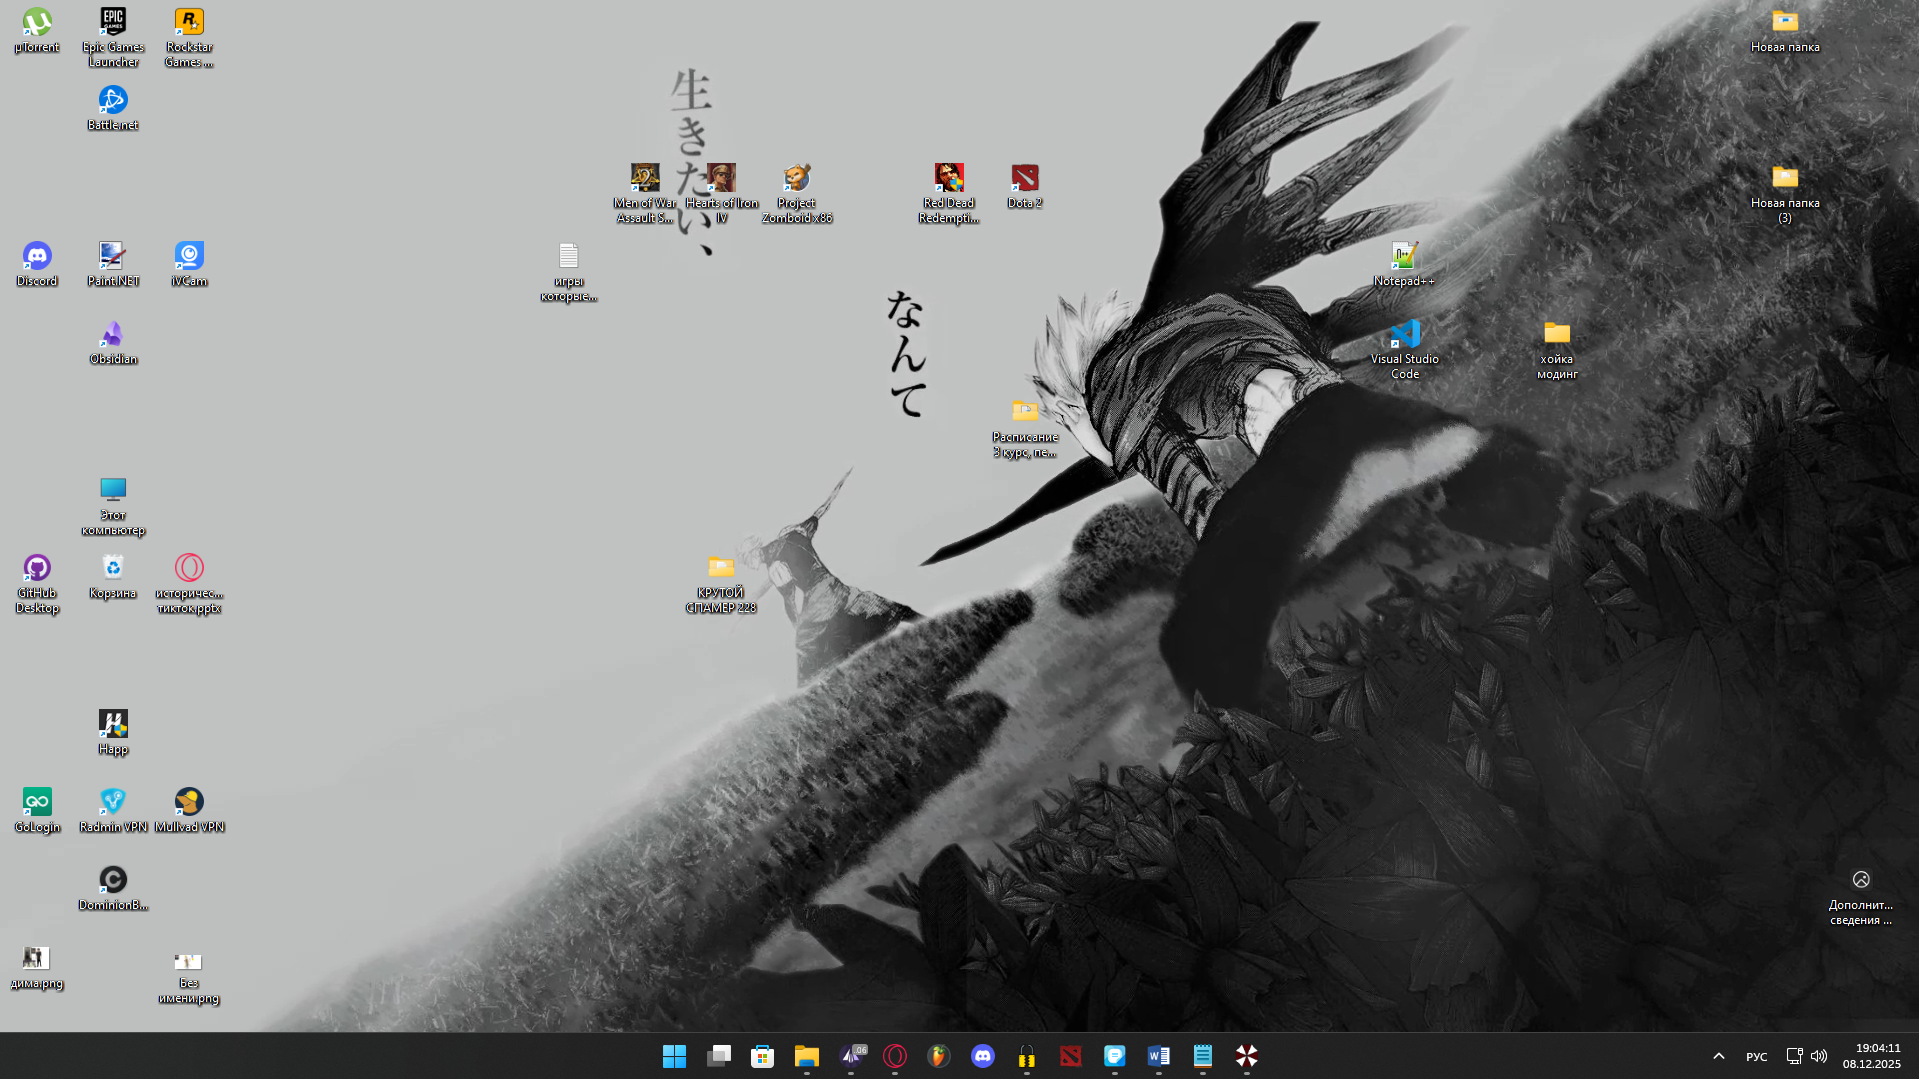This screenshot has height=1079, width=1919.
Task: Select the Новая папка (3) folder
Action: pyautogui.click(x=1785, y=195)
